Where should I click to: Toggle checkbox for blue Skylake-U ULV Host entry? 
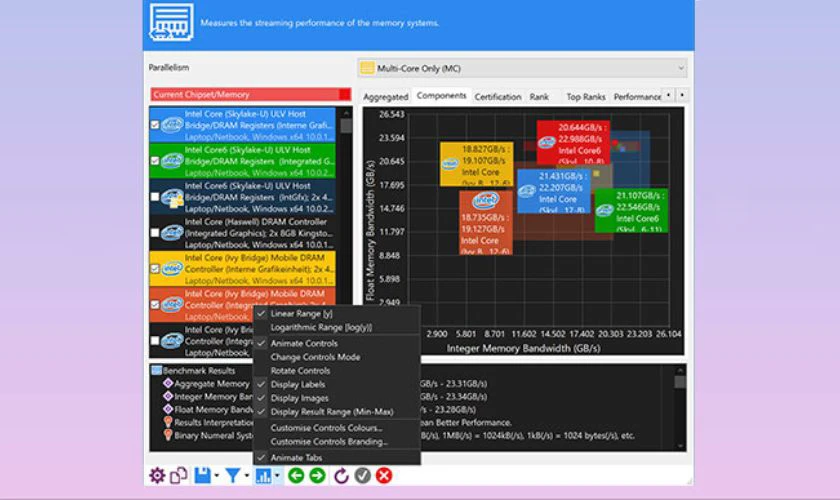[x=155, y=125]
